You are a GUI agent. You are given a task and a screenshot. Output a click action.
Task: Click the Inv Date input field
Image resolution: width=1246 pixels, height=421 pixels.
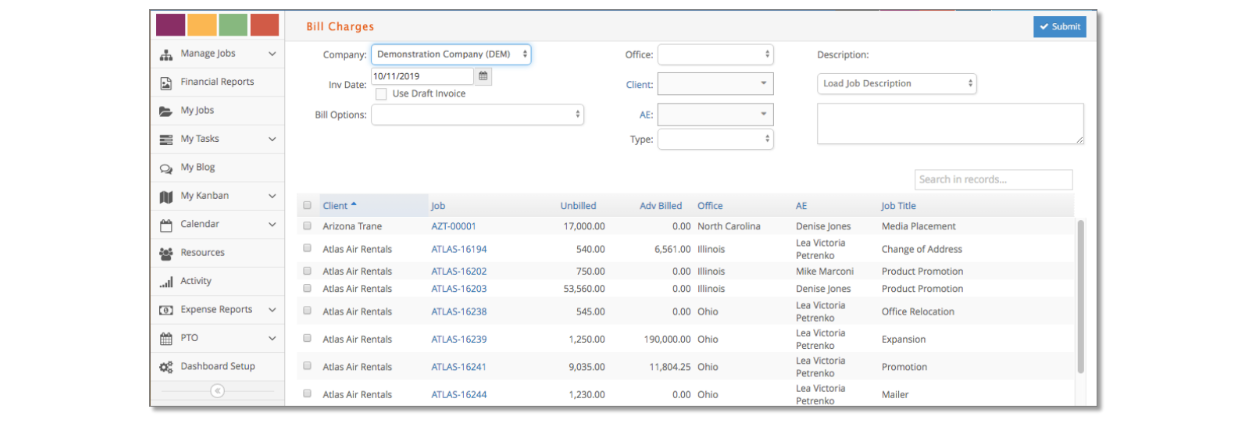point(422,75)
